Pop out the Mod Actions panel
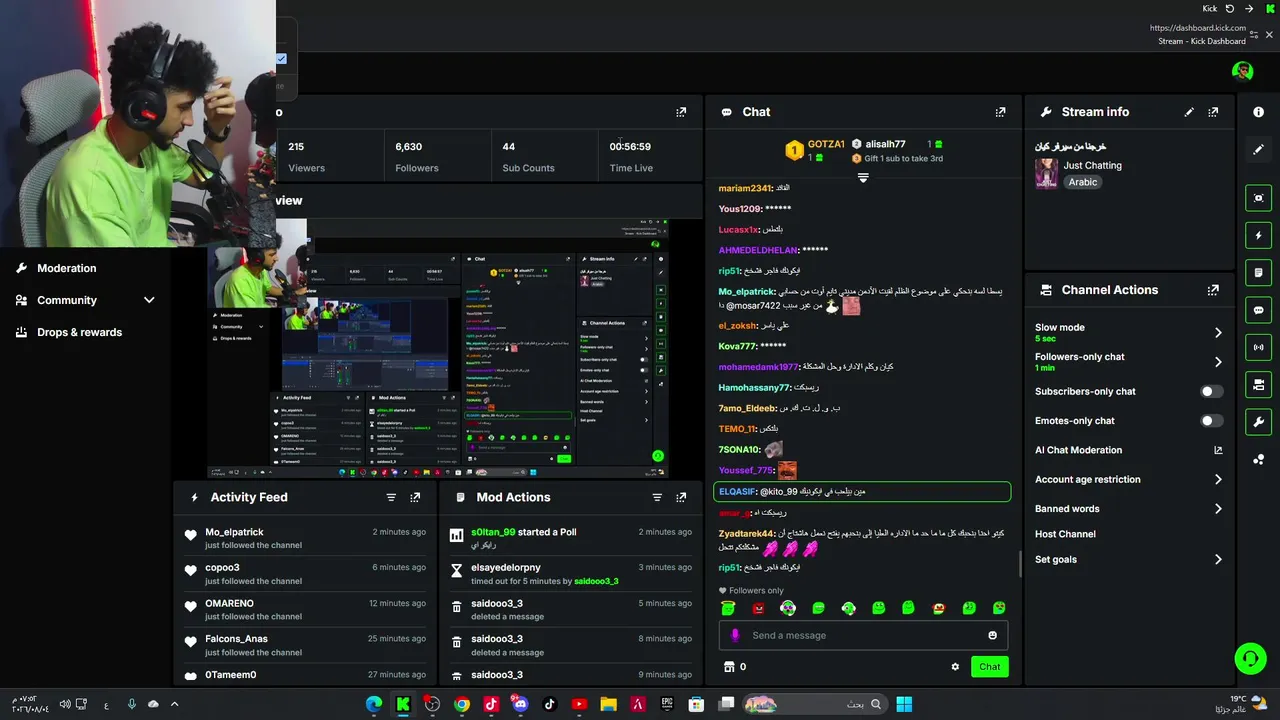The height and width of the screenshot is (720, 1280). tap(681, 497)
